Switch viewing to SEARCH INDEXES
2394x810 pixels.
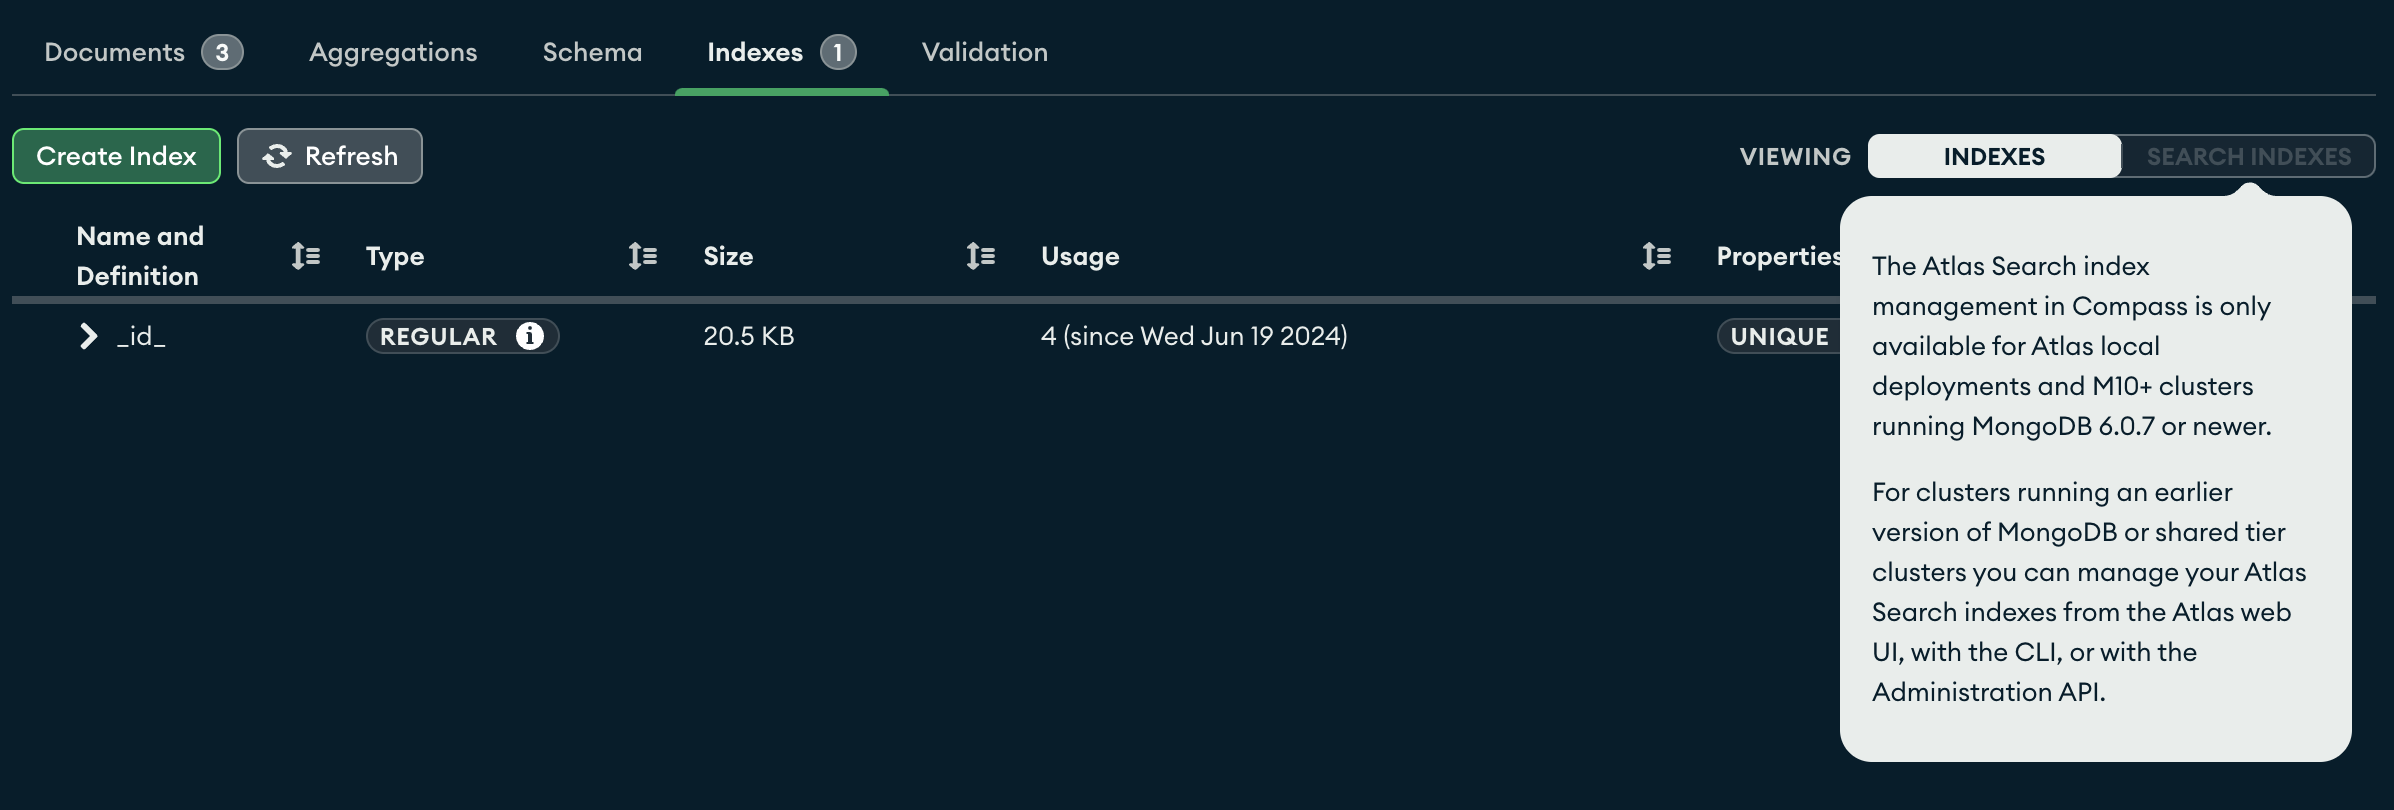[x=2248, y=156]
